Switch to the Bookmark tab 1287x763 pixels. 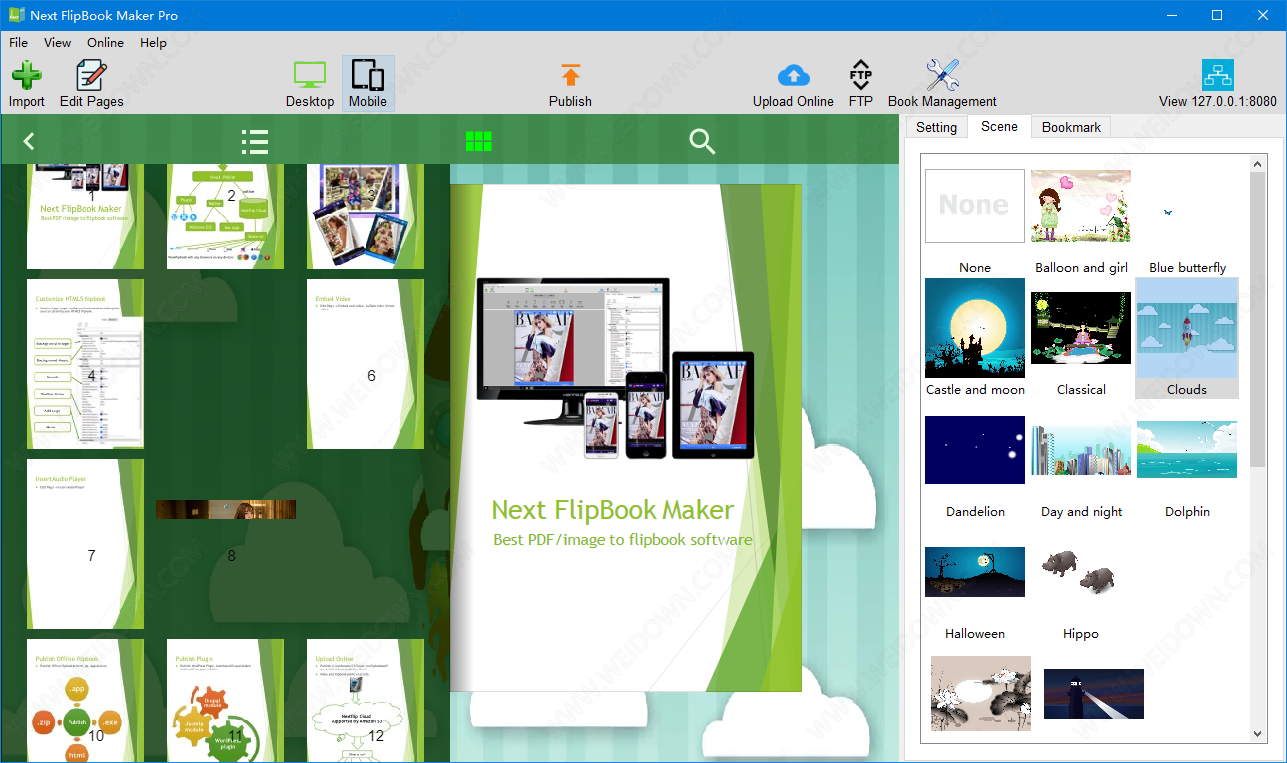tap(1071, 127)
